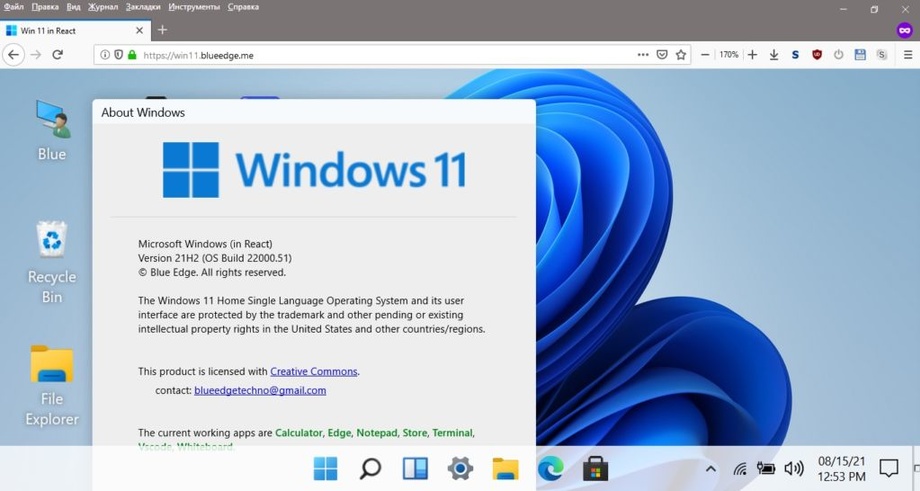Image resolution: width=920 pixels, height=491 pixels.
Task: Zoom out with the minus button
Action: click(705, 55)
